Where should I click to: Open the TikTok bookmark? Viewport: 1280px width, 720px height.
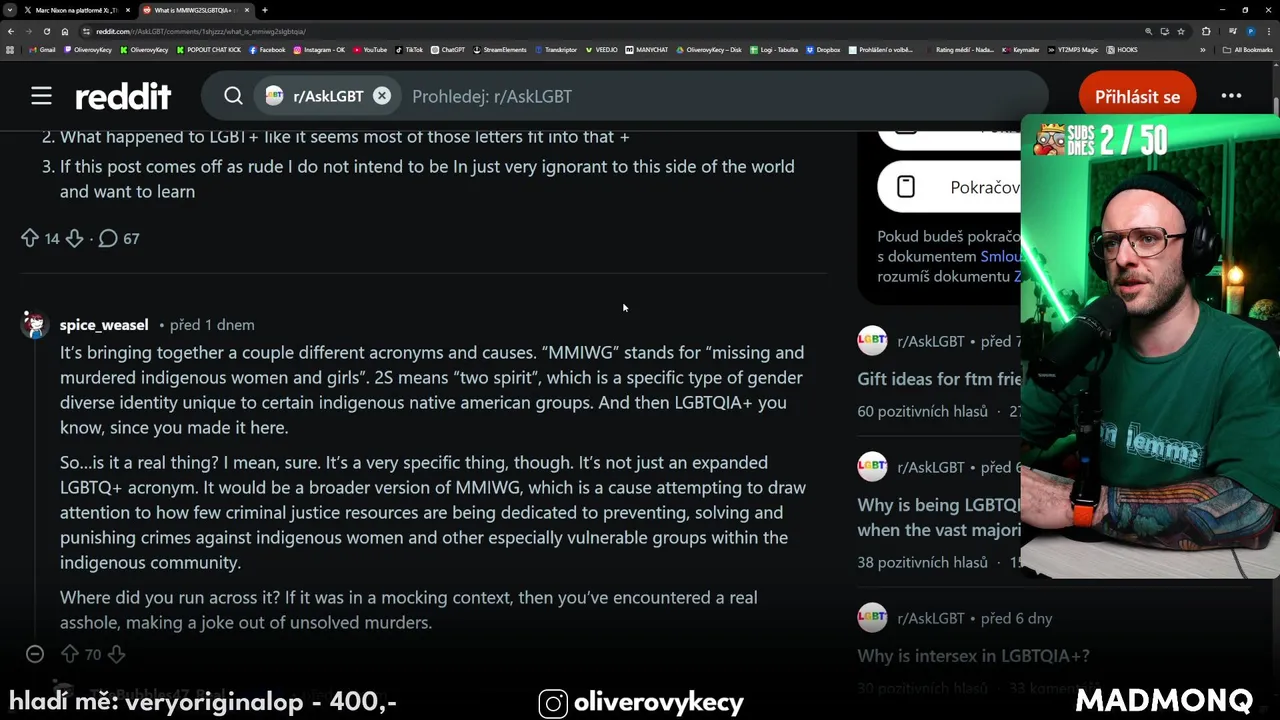coord(409,49)
